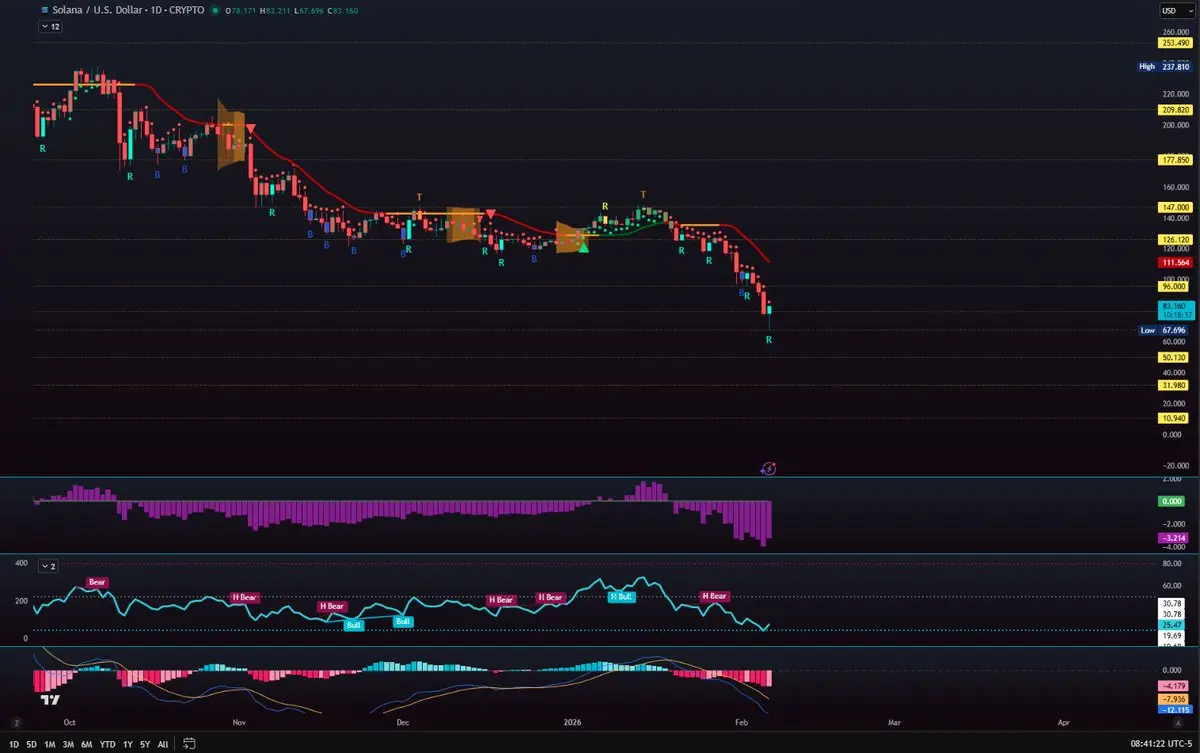
Task: Click the yellow 253.490 price label
Action: pos(1174,43)
